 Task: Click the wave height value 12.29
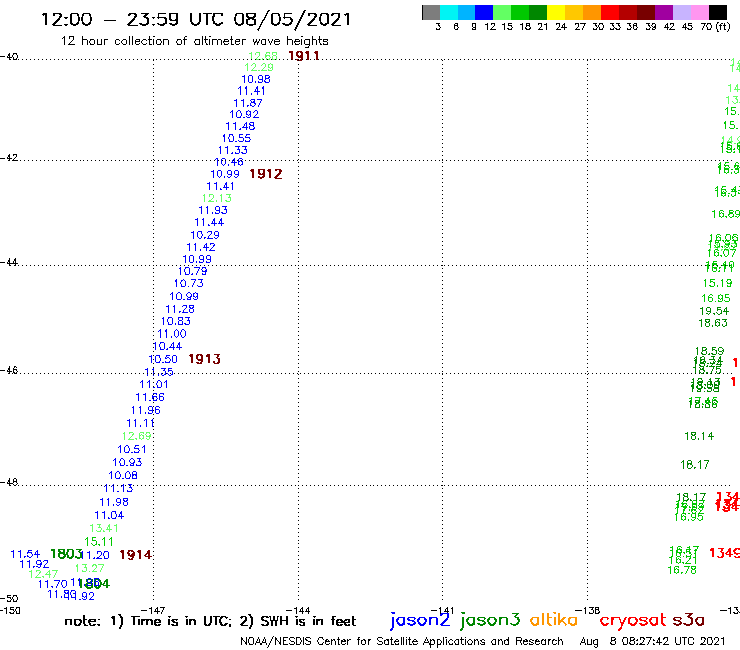pyautogui.click(x=259, y=68)
